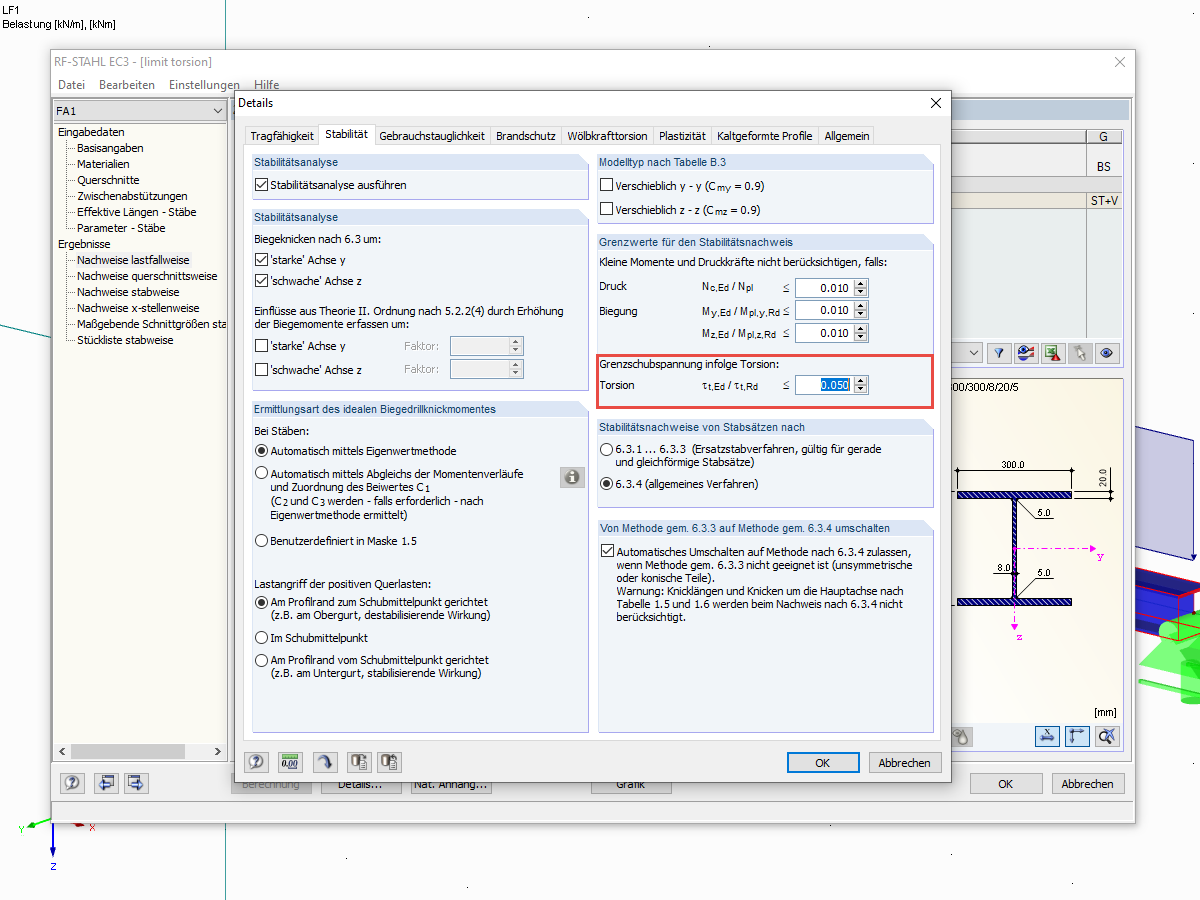Enable second-order effects for 'starke' Achse y

click(x=262, y=346)
